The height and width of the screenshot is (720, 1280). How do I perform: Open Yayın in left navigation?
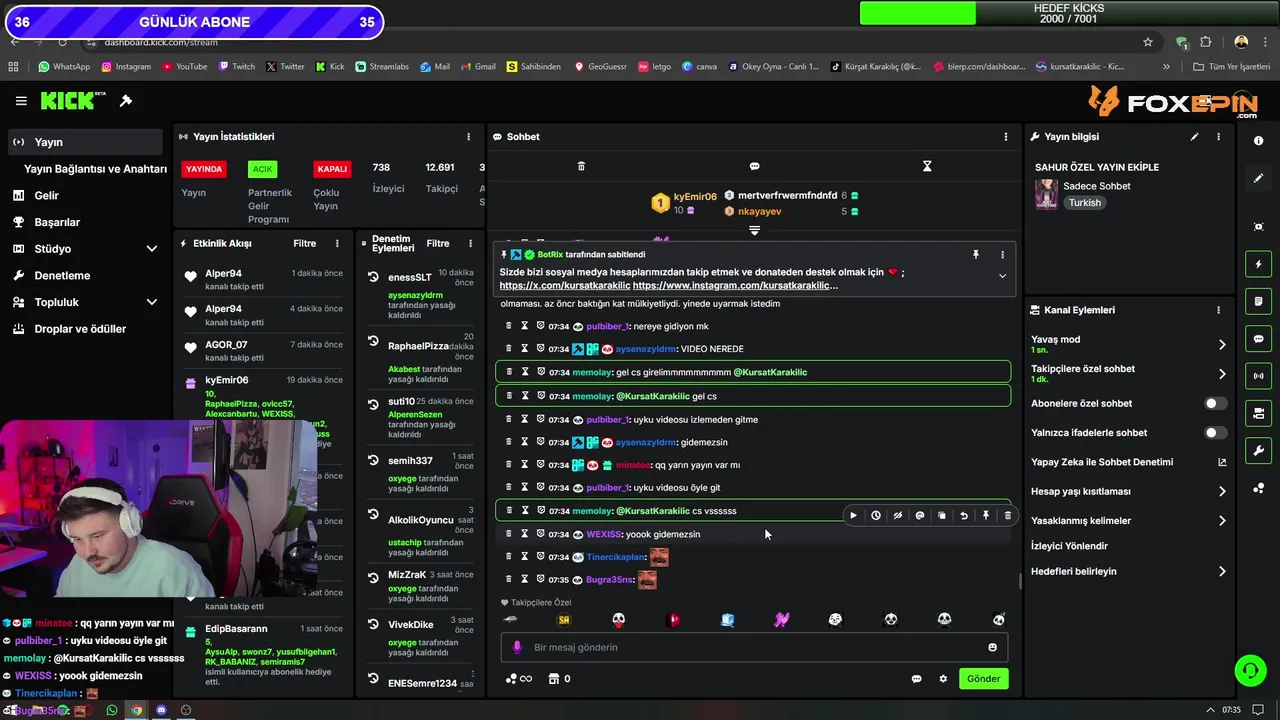pos(85,142)
